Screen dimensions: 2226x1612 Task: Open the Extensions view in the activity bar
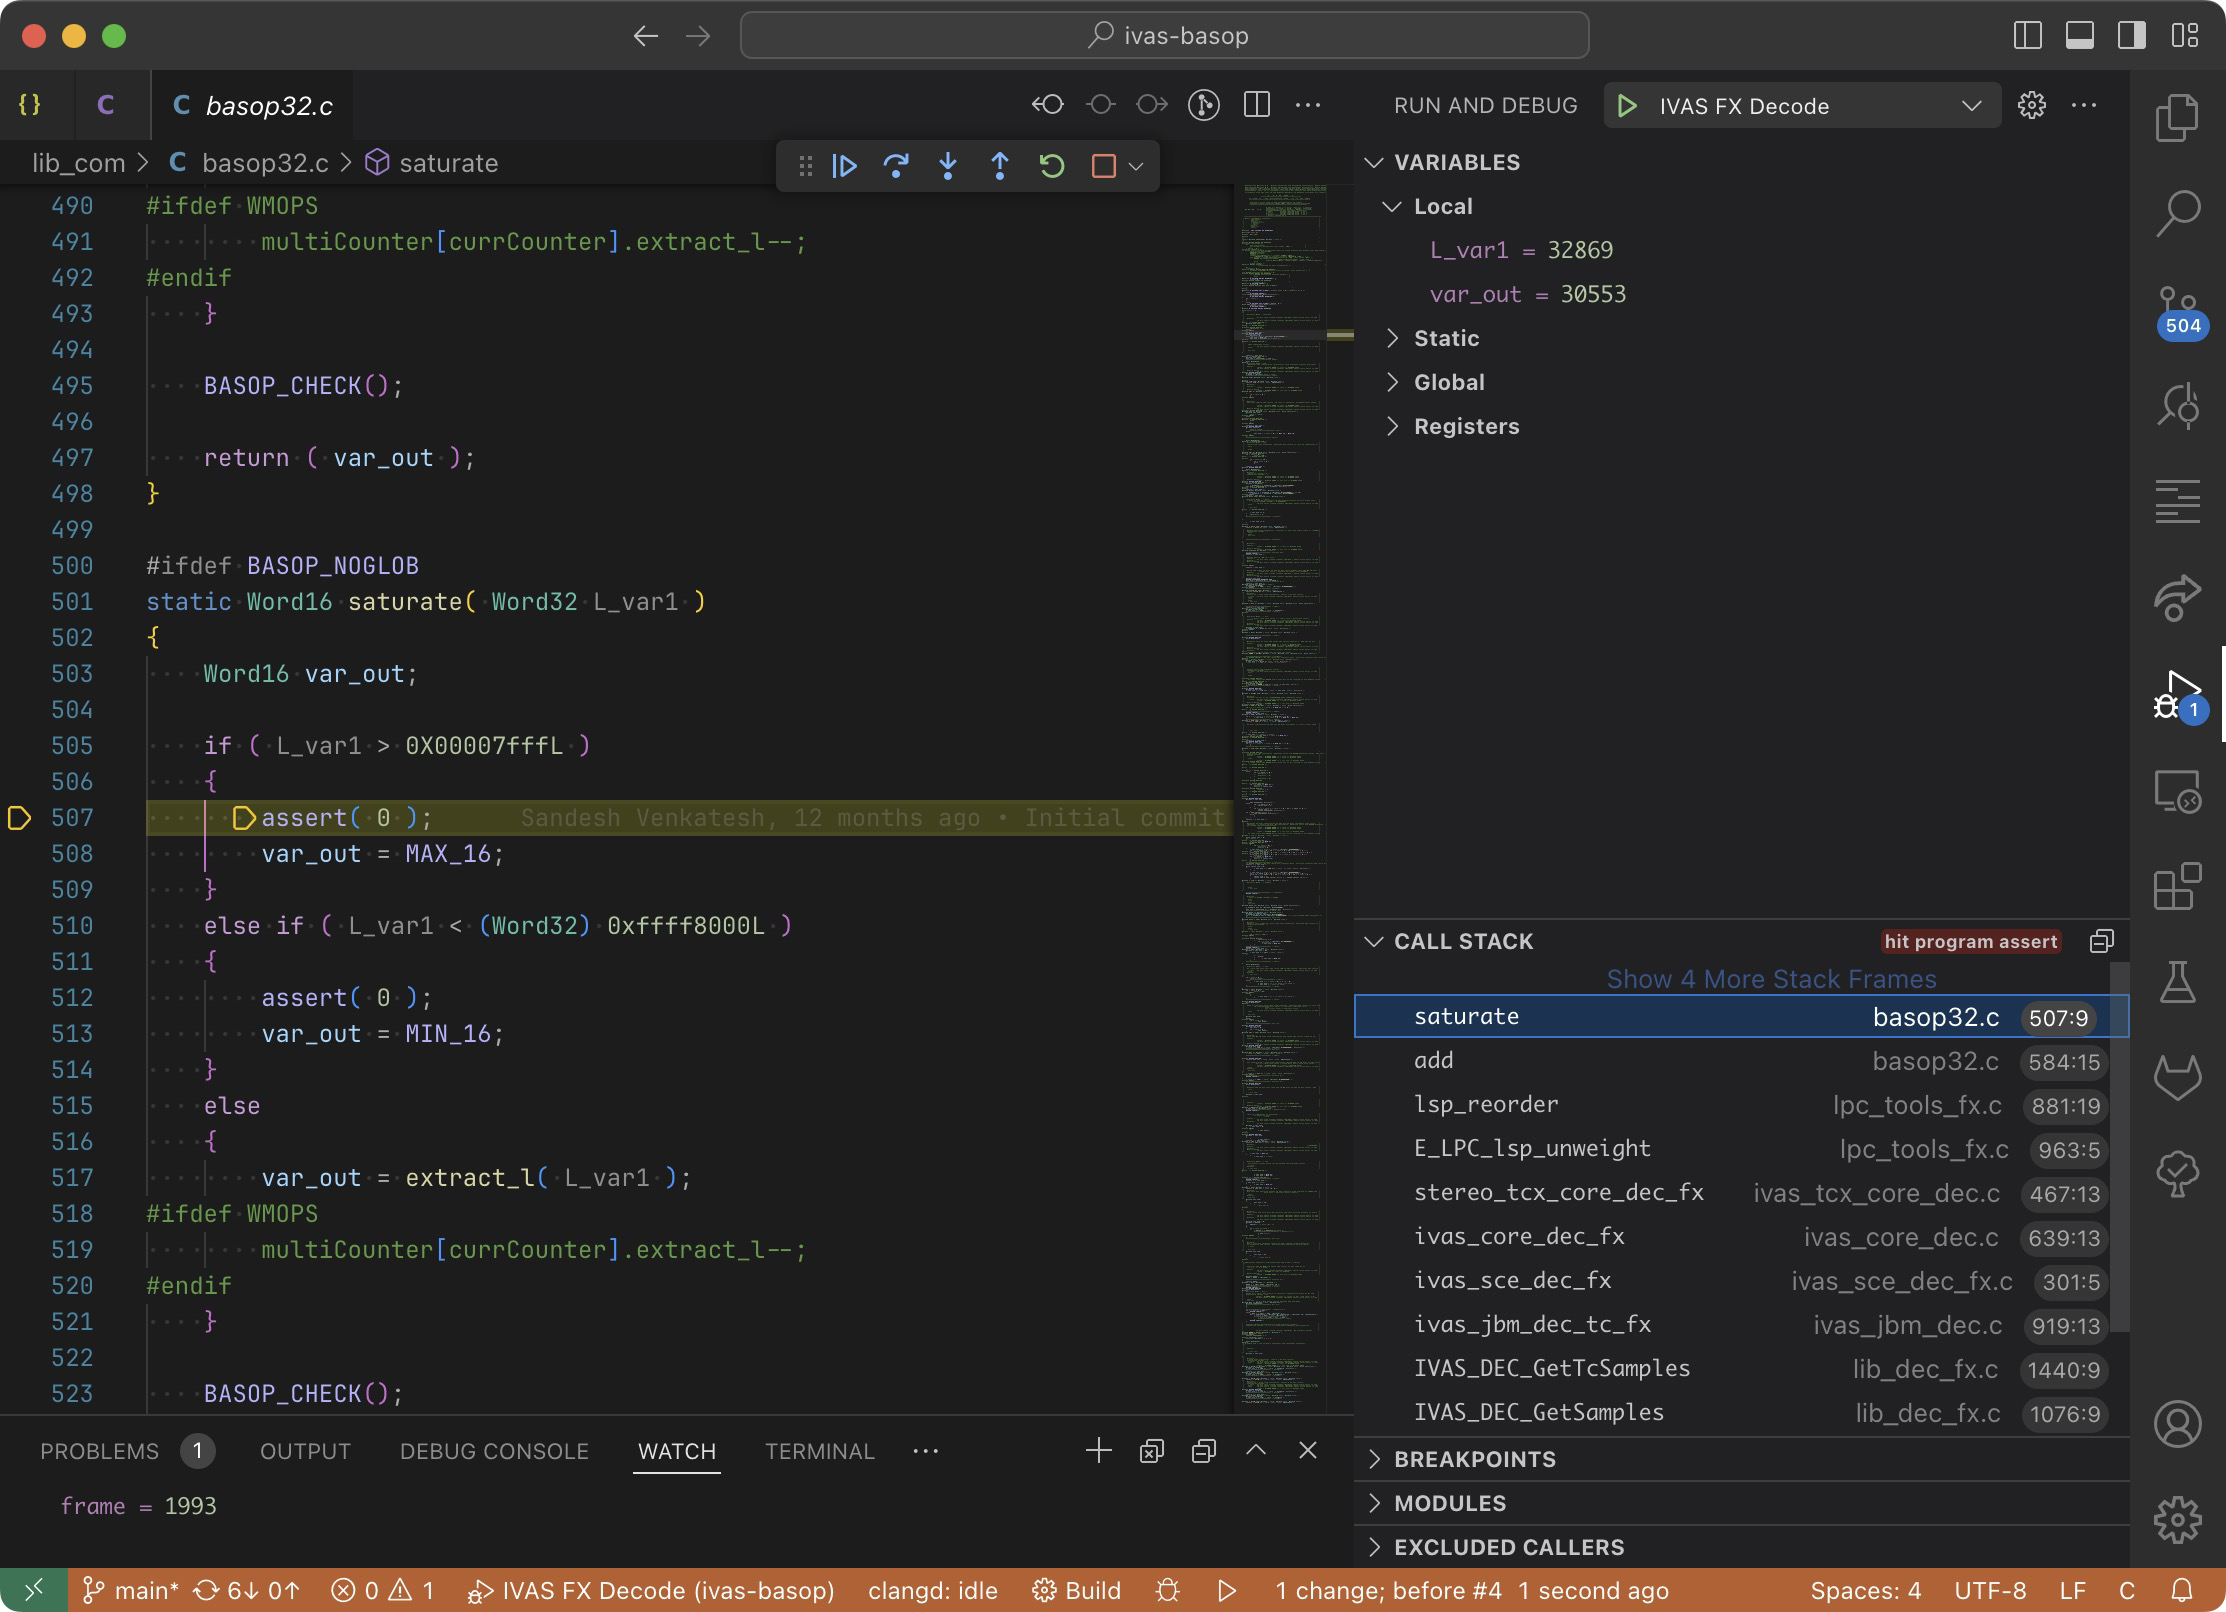point(2177,886)
